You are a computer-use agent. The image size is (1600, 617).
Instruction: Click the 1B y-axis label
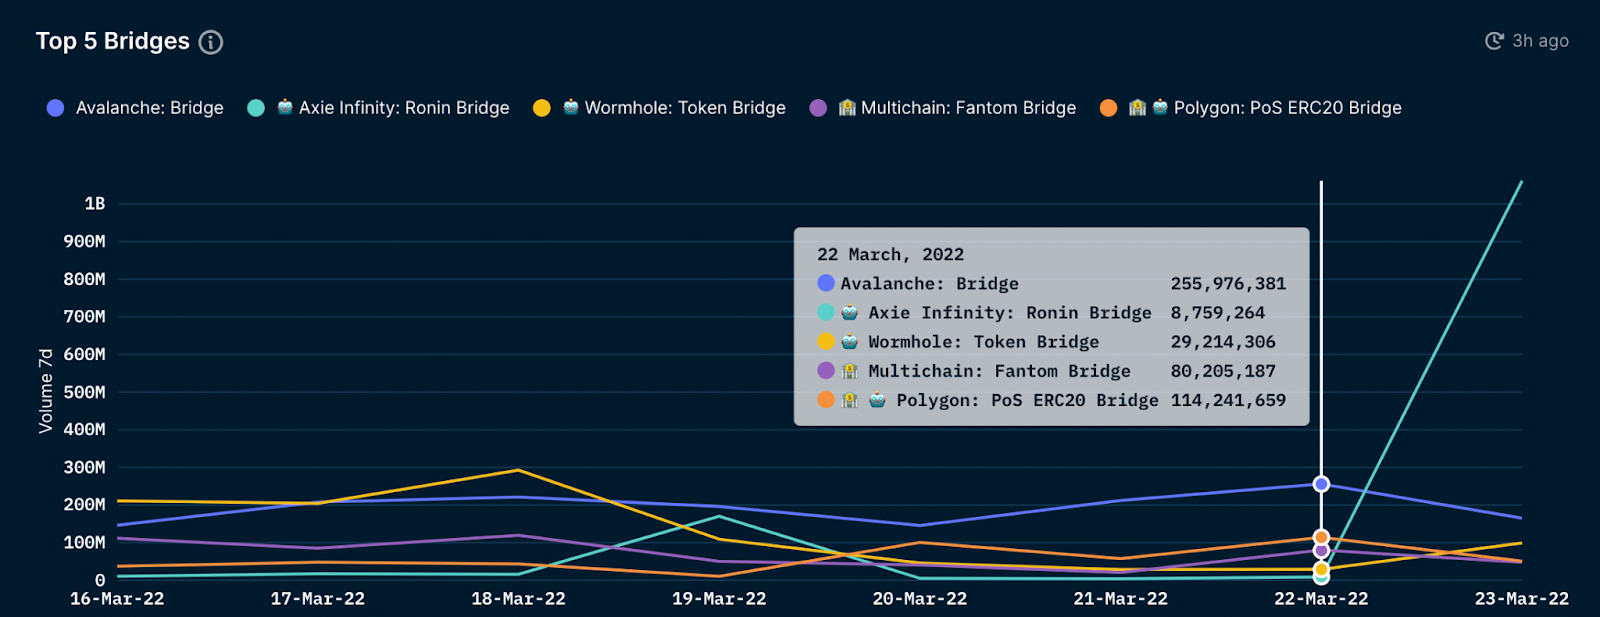[95, 204]
